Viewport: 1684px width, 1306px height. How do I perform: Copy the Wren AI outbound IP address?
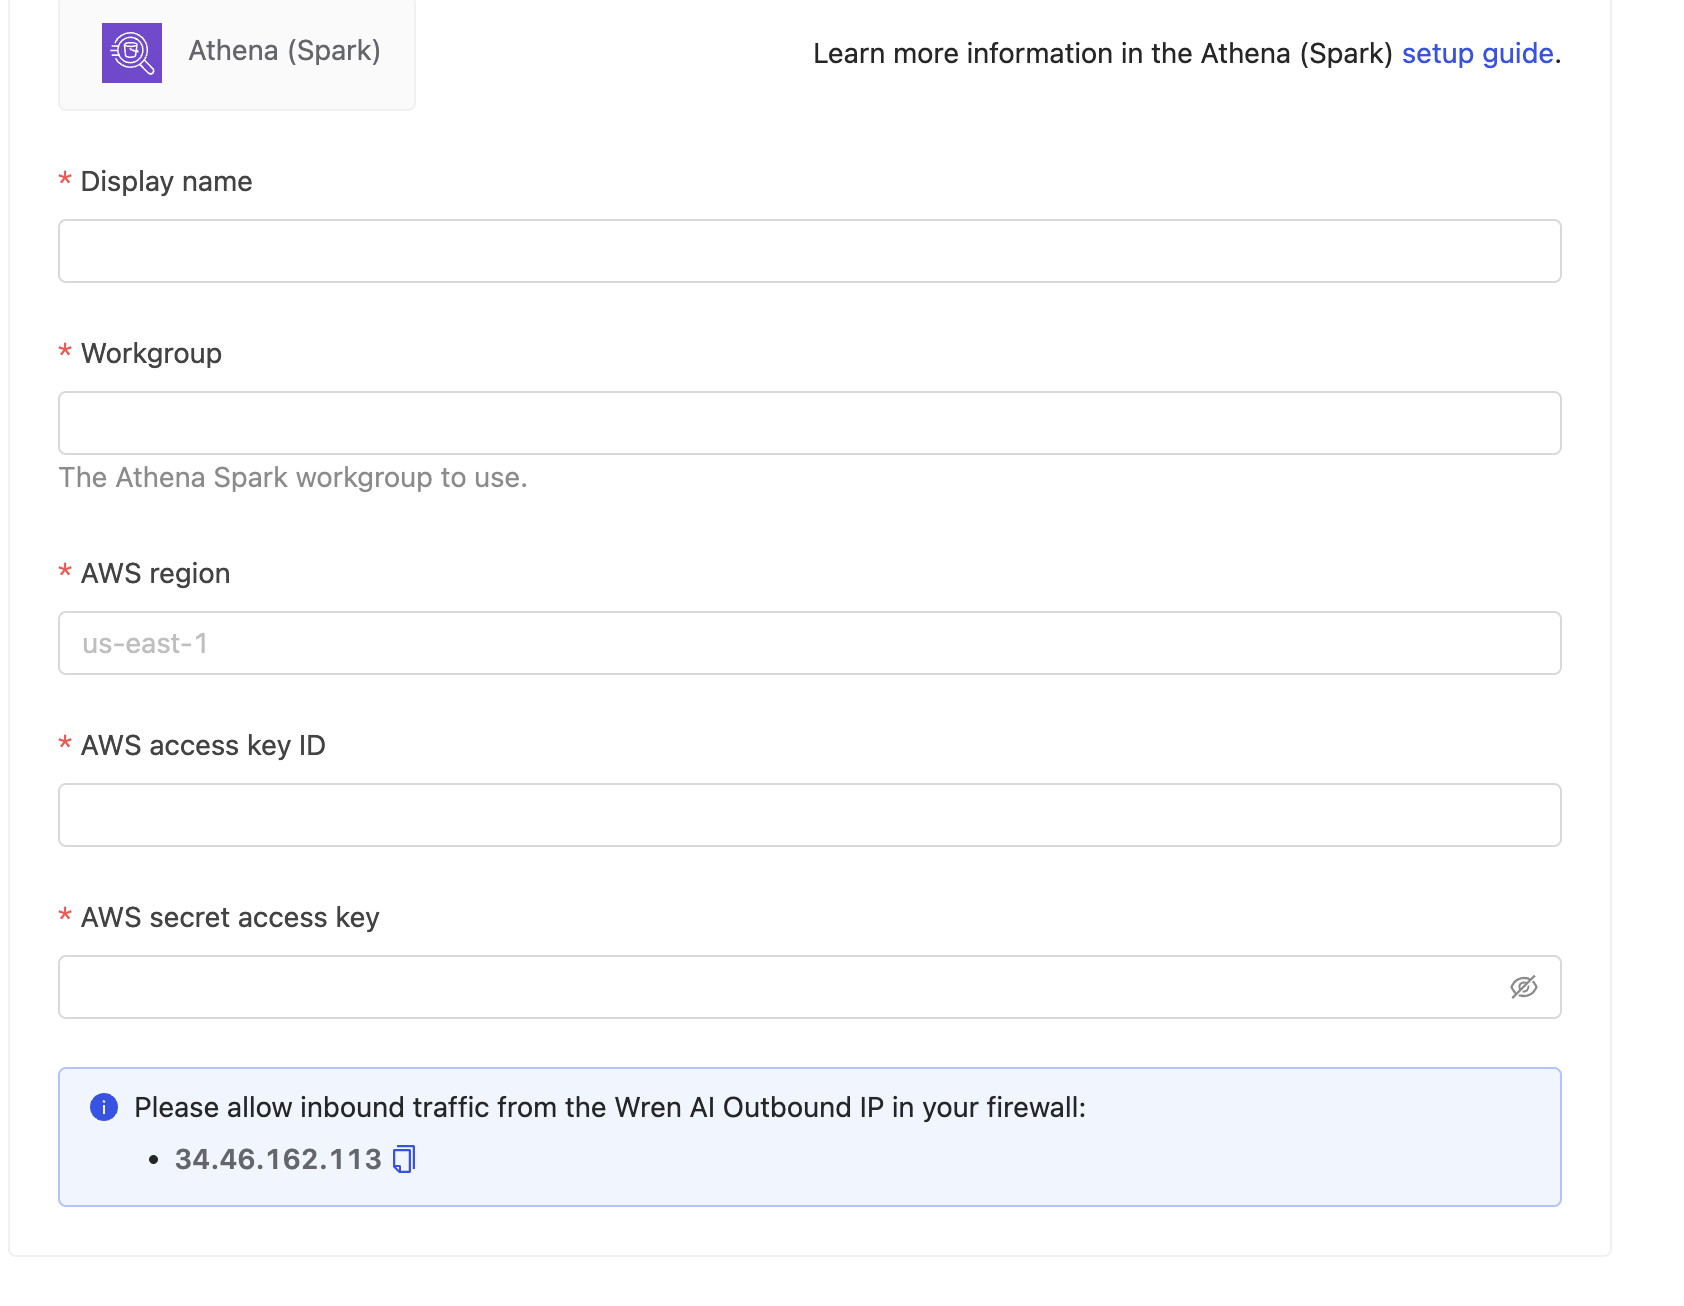[404, 1159]
